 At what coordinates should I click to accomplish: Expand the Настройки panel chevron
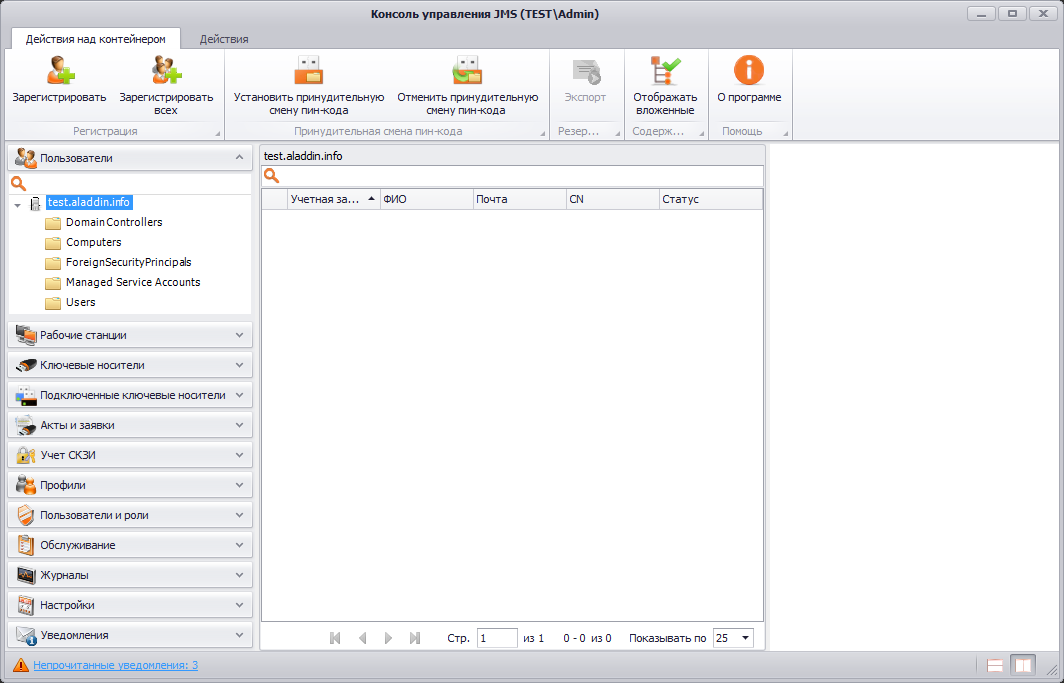point(240,605)
